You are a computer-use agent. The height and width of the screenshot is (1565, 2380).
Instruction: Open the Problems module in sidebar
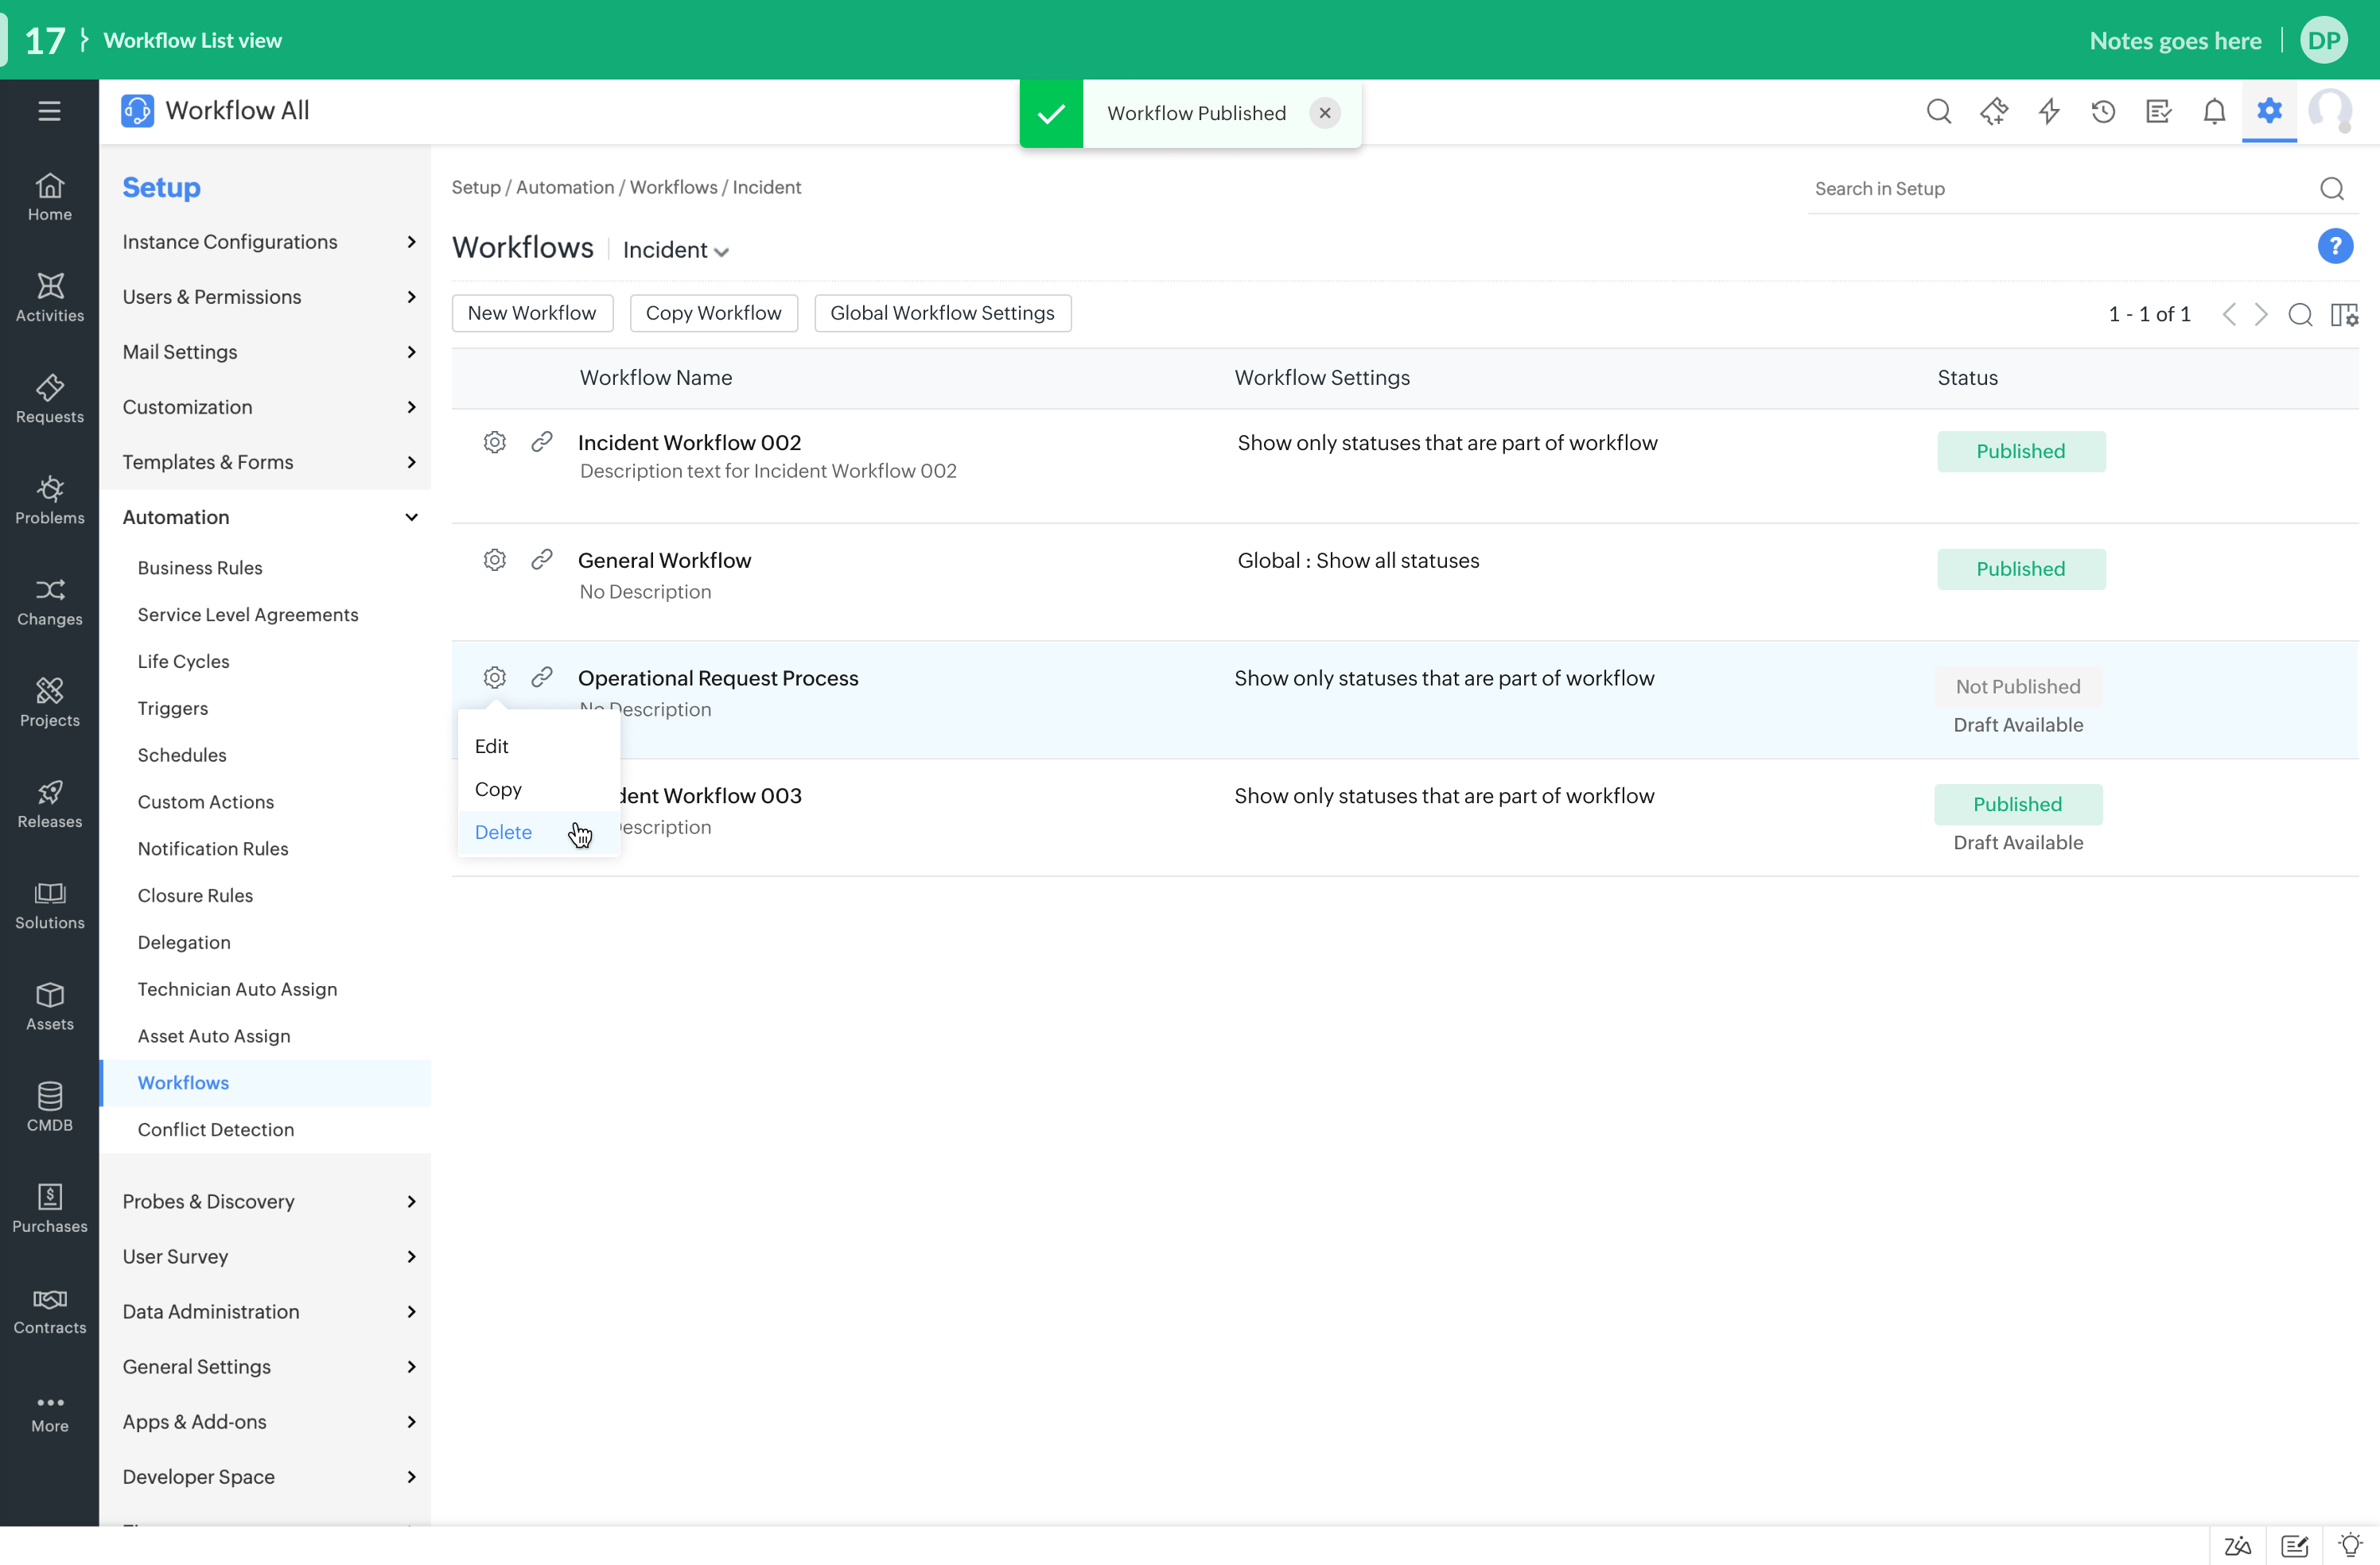49,501
